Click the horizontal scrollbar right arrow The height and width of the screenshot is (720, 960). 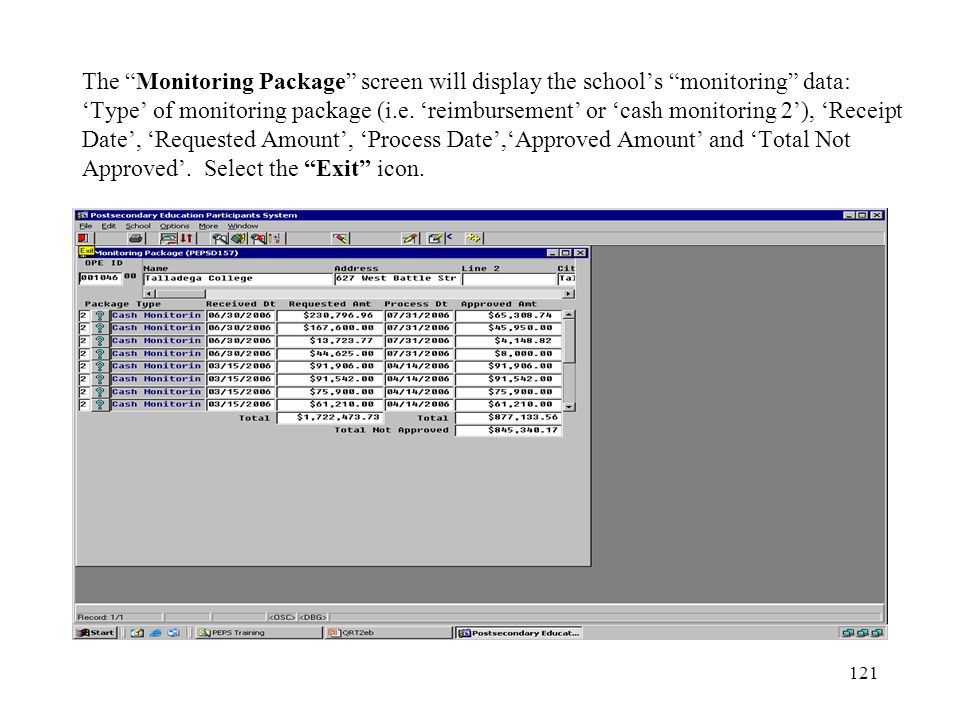pos(569,294)
